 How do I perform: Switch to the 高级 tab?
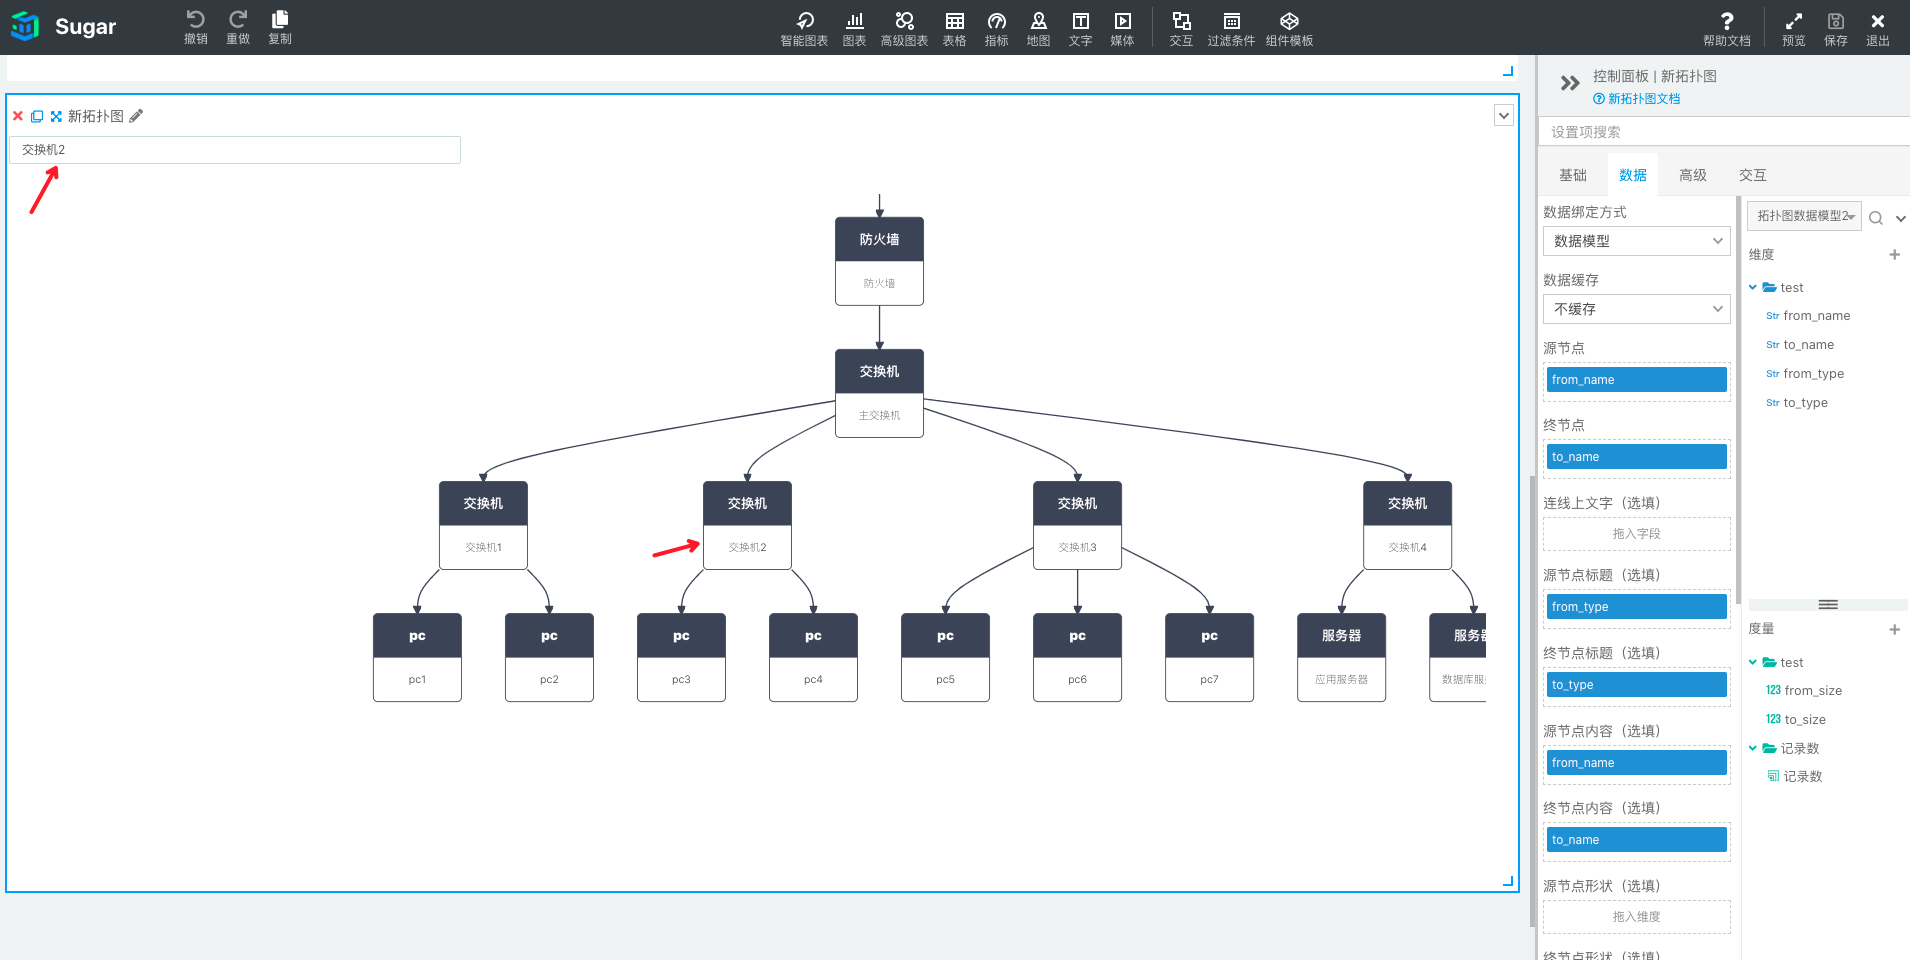click(x=1692, y=175)
